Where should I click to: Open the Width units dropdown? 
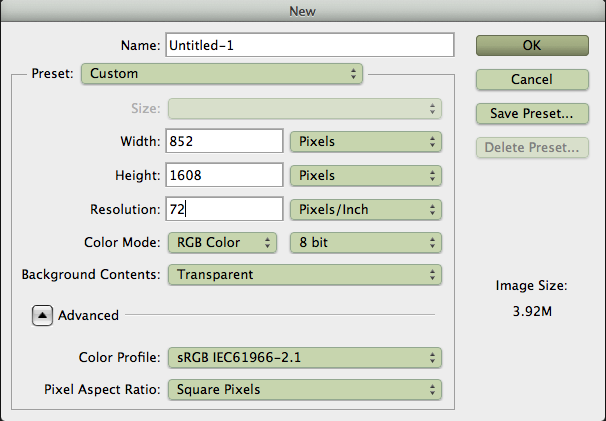(x=365, y=141)
